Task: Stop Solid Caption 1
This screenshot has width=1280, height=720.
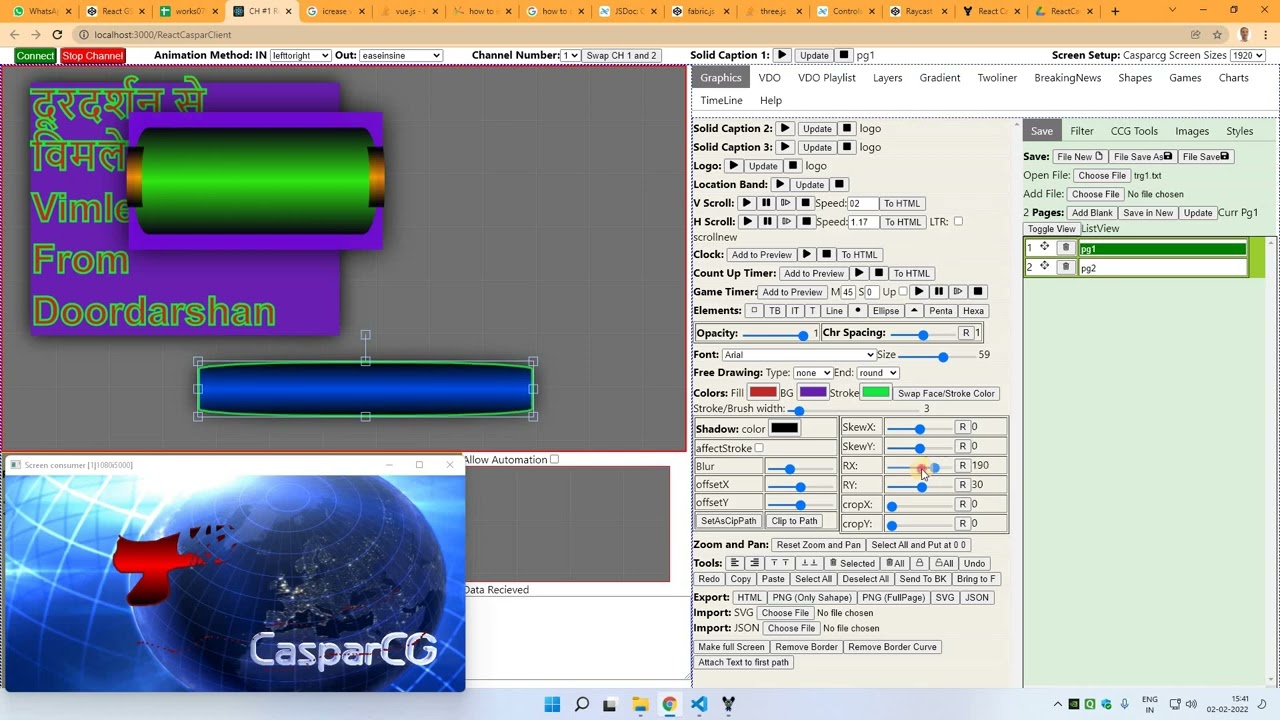Action: tap(844, 55)
